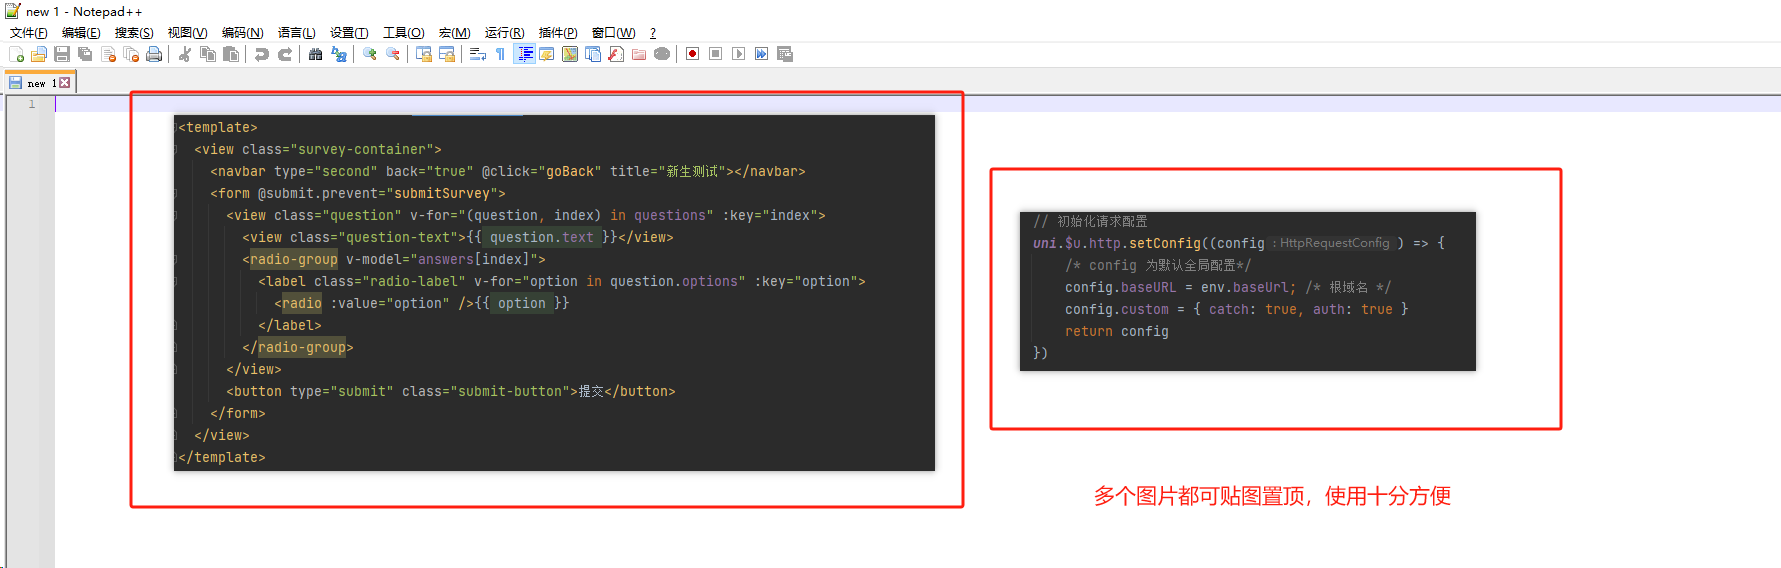
Task: Toggle show all characters pilcrow icon
Action: click(500, 54)
